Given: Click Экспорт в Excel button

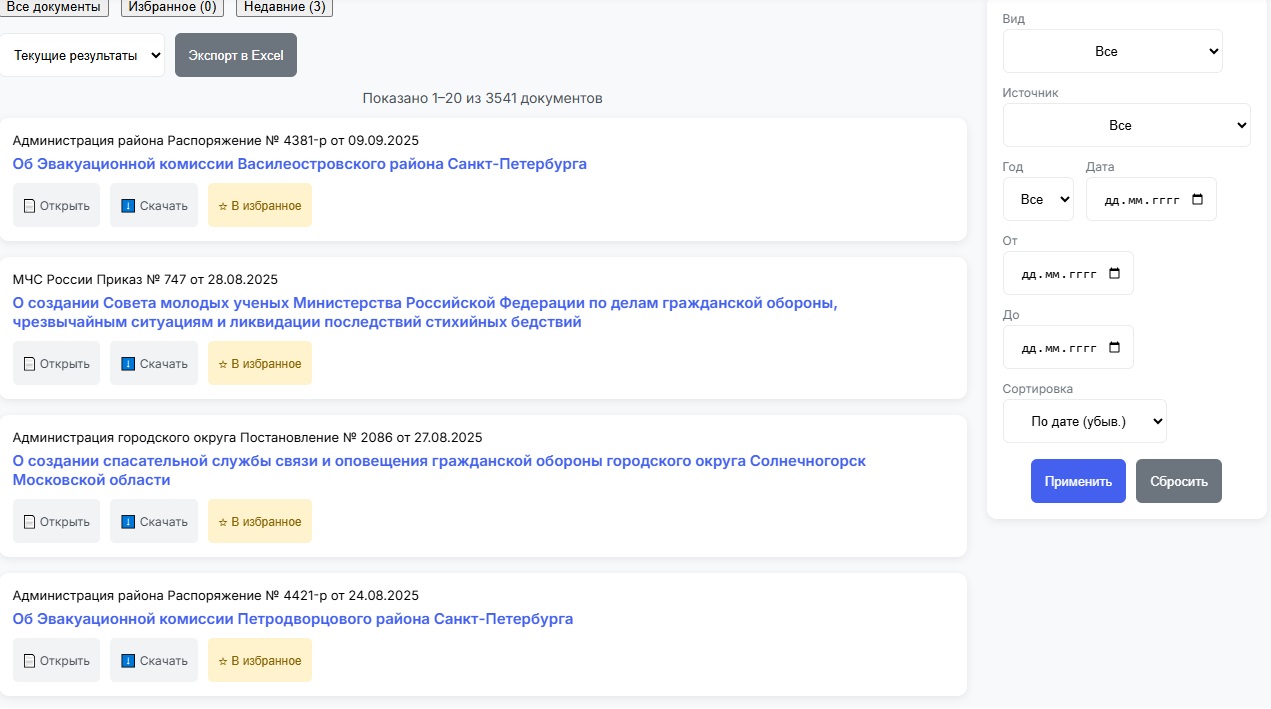Looking at the screenshot, I should (x=236, y=56).
